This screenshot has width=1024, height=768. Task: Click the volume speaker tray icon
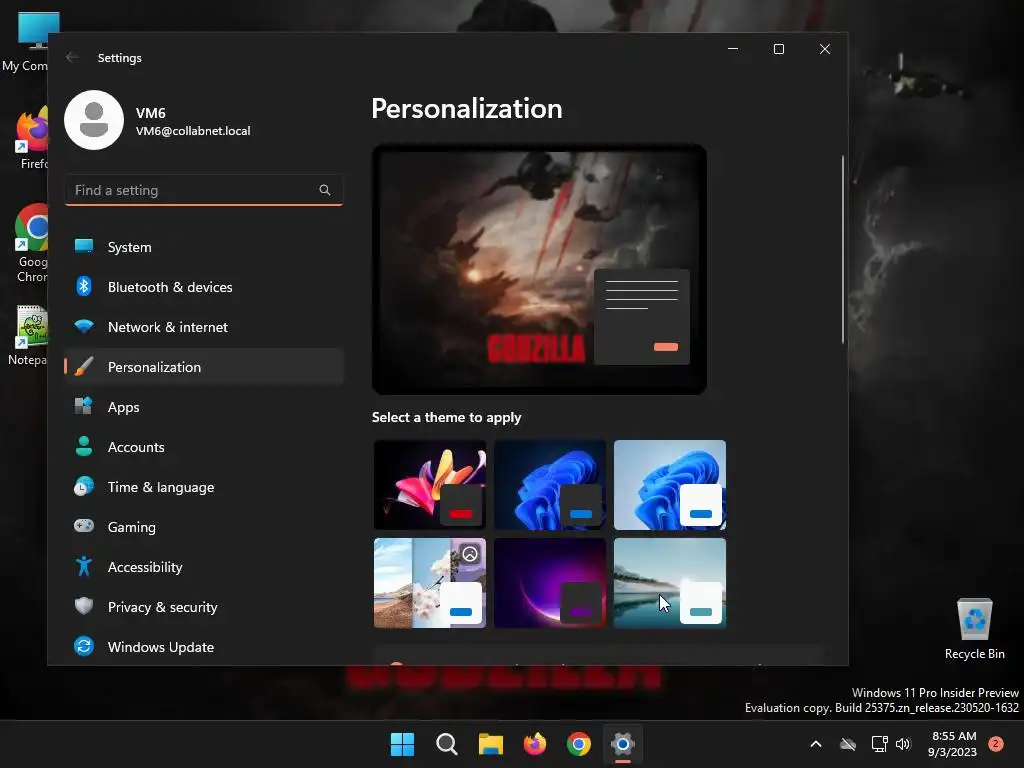click(903, 744)
